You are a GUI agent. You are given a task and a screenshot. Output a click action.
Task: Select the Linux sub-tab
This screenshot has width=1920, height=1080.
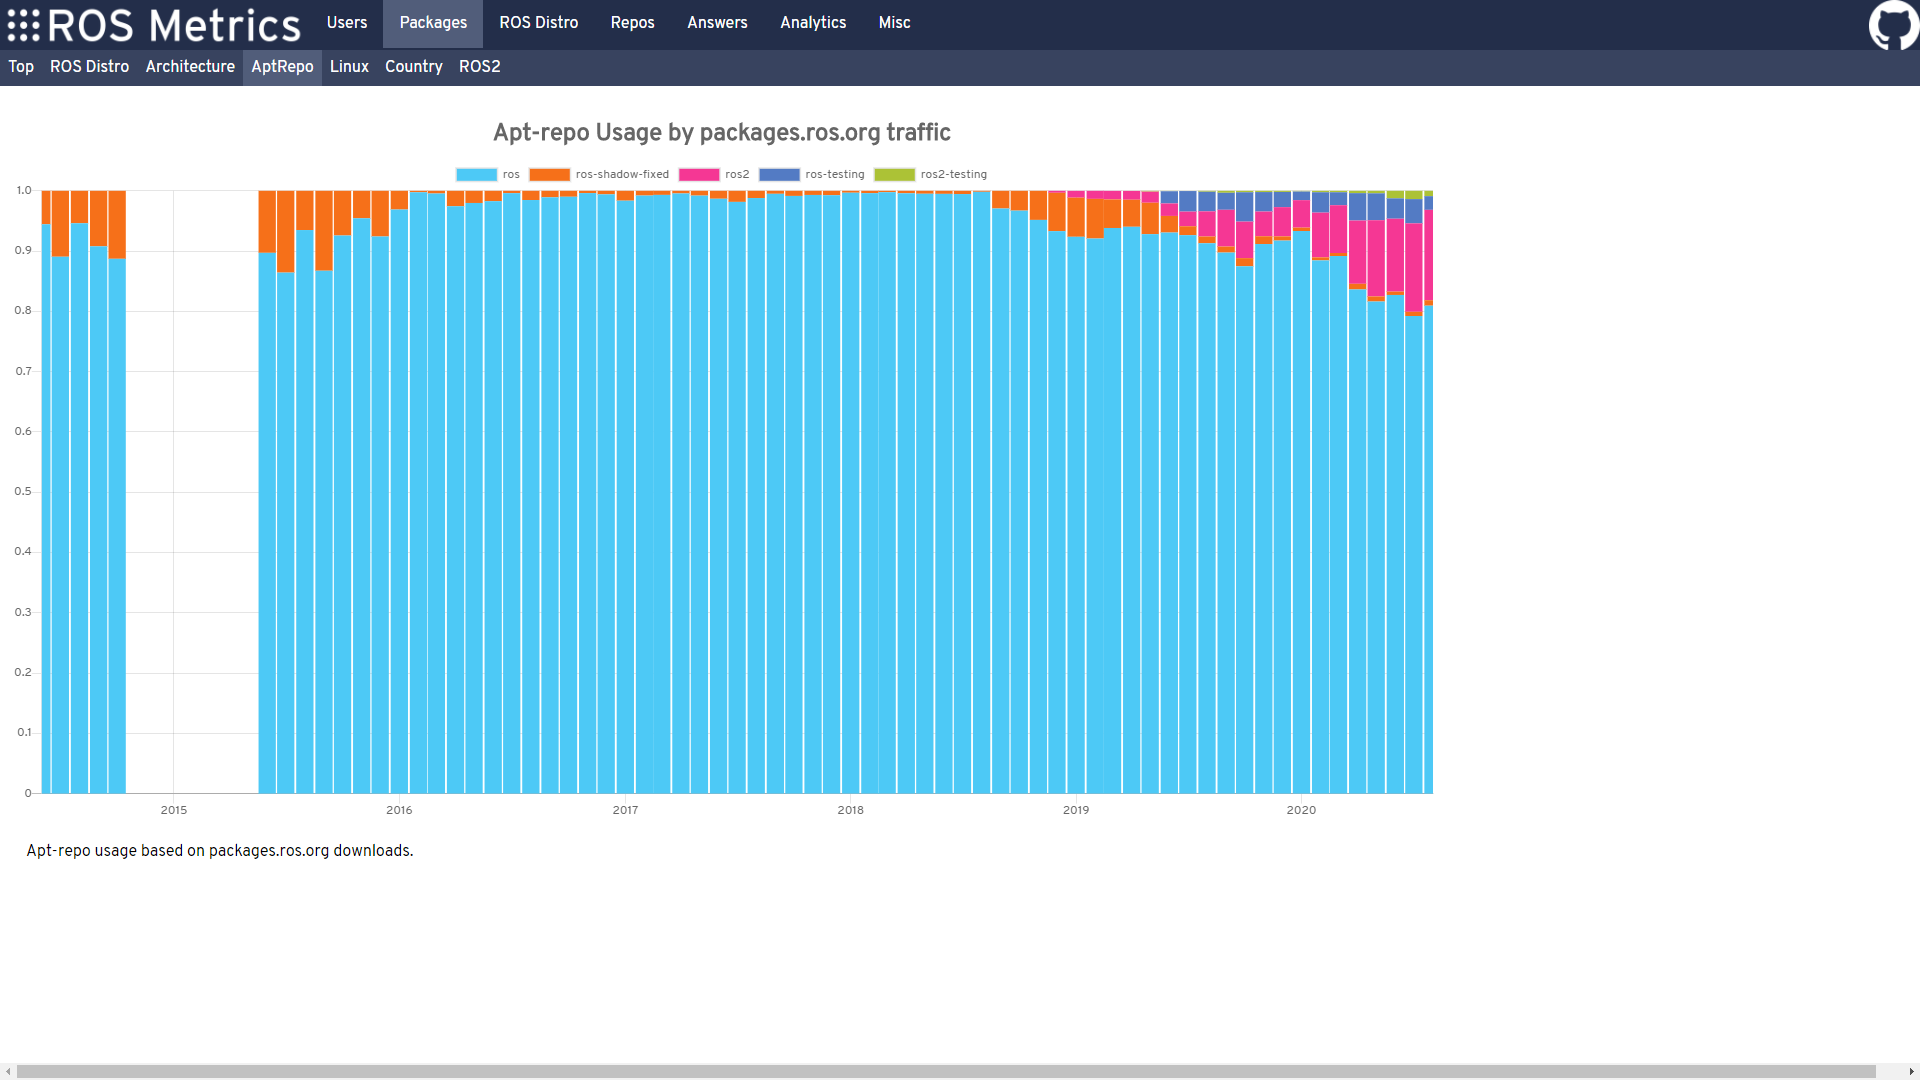click(x=349, y=67)
